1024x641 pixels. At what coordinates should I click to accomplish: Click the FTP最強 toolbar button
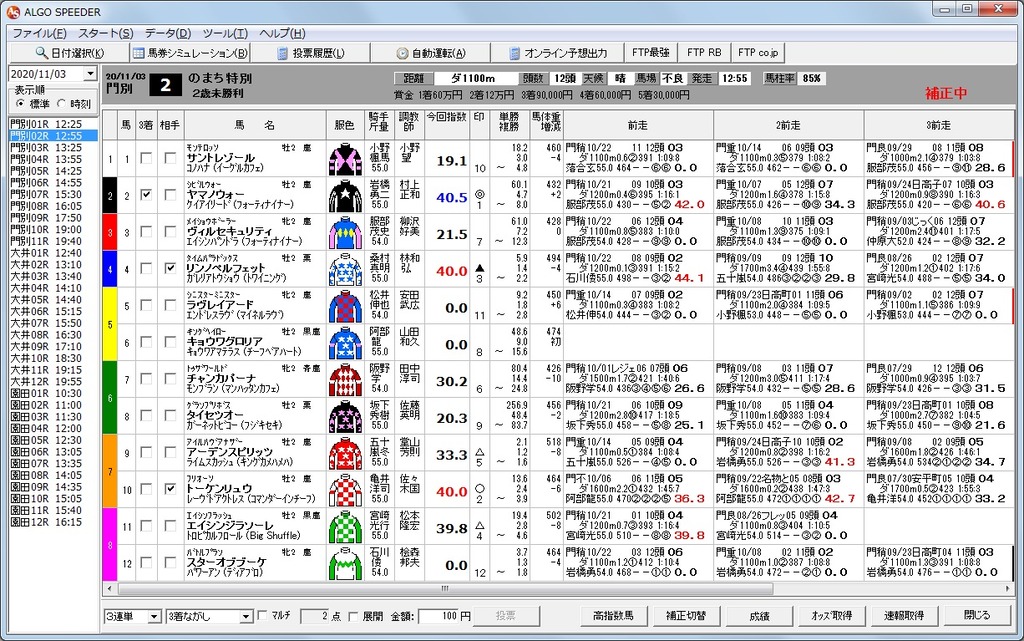[650, 52]
